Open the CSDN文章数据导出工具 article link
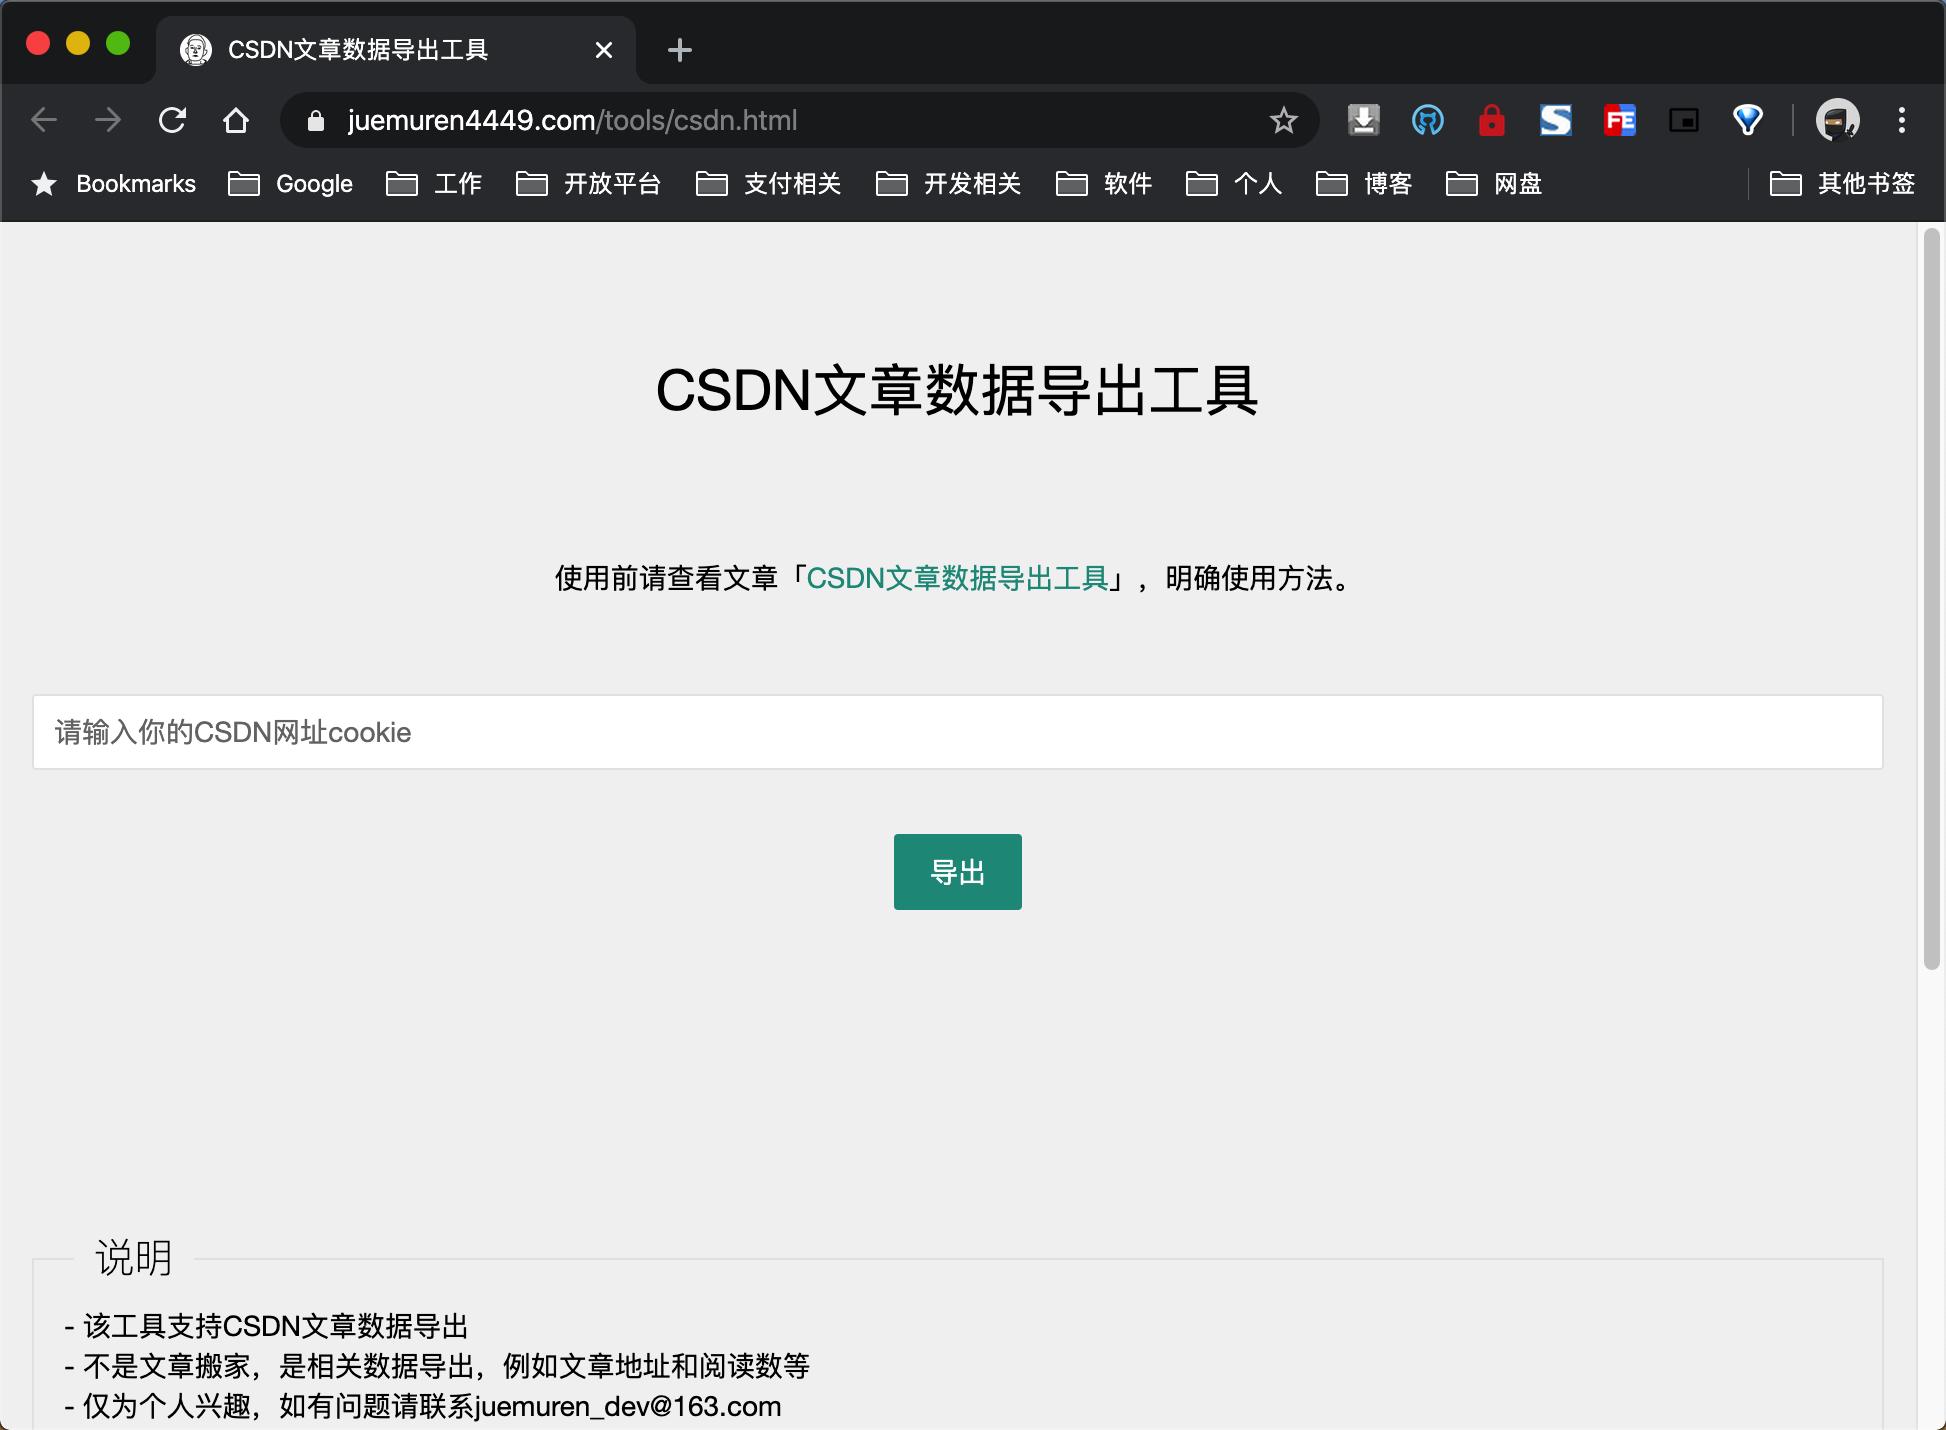Screen dimensions: 1946x1430 [x=961, y=578]
